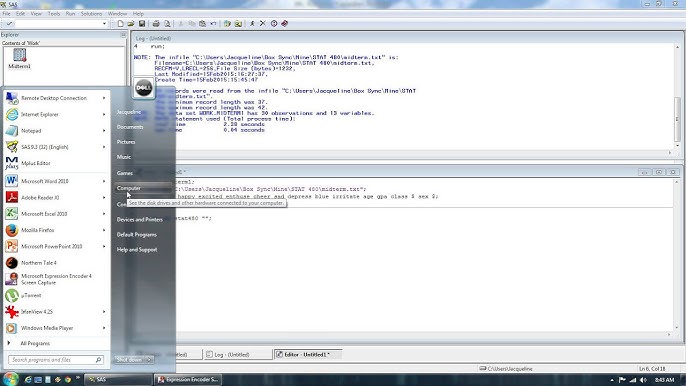686x386 pixels.
Task: Click the Clear All X toolbar icon
Action: 262,24
